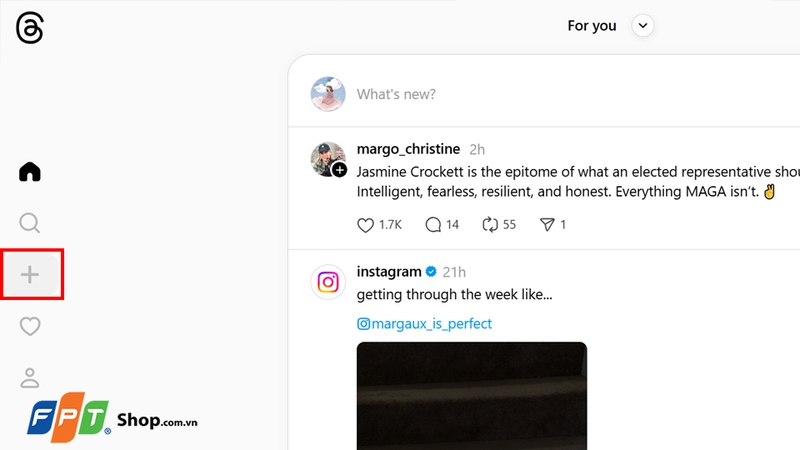Open comments on margo_christine's post
Viewport: 800px width, 450px height.
coord(433,225)
